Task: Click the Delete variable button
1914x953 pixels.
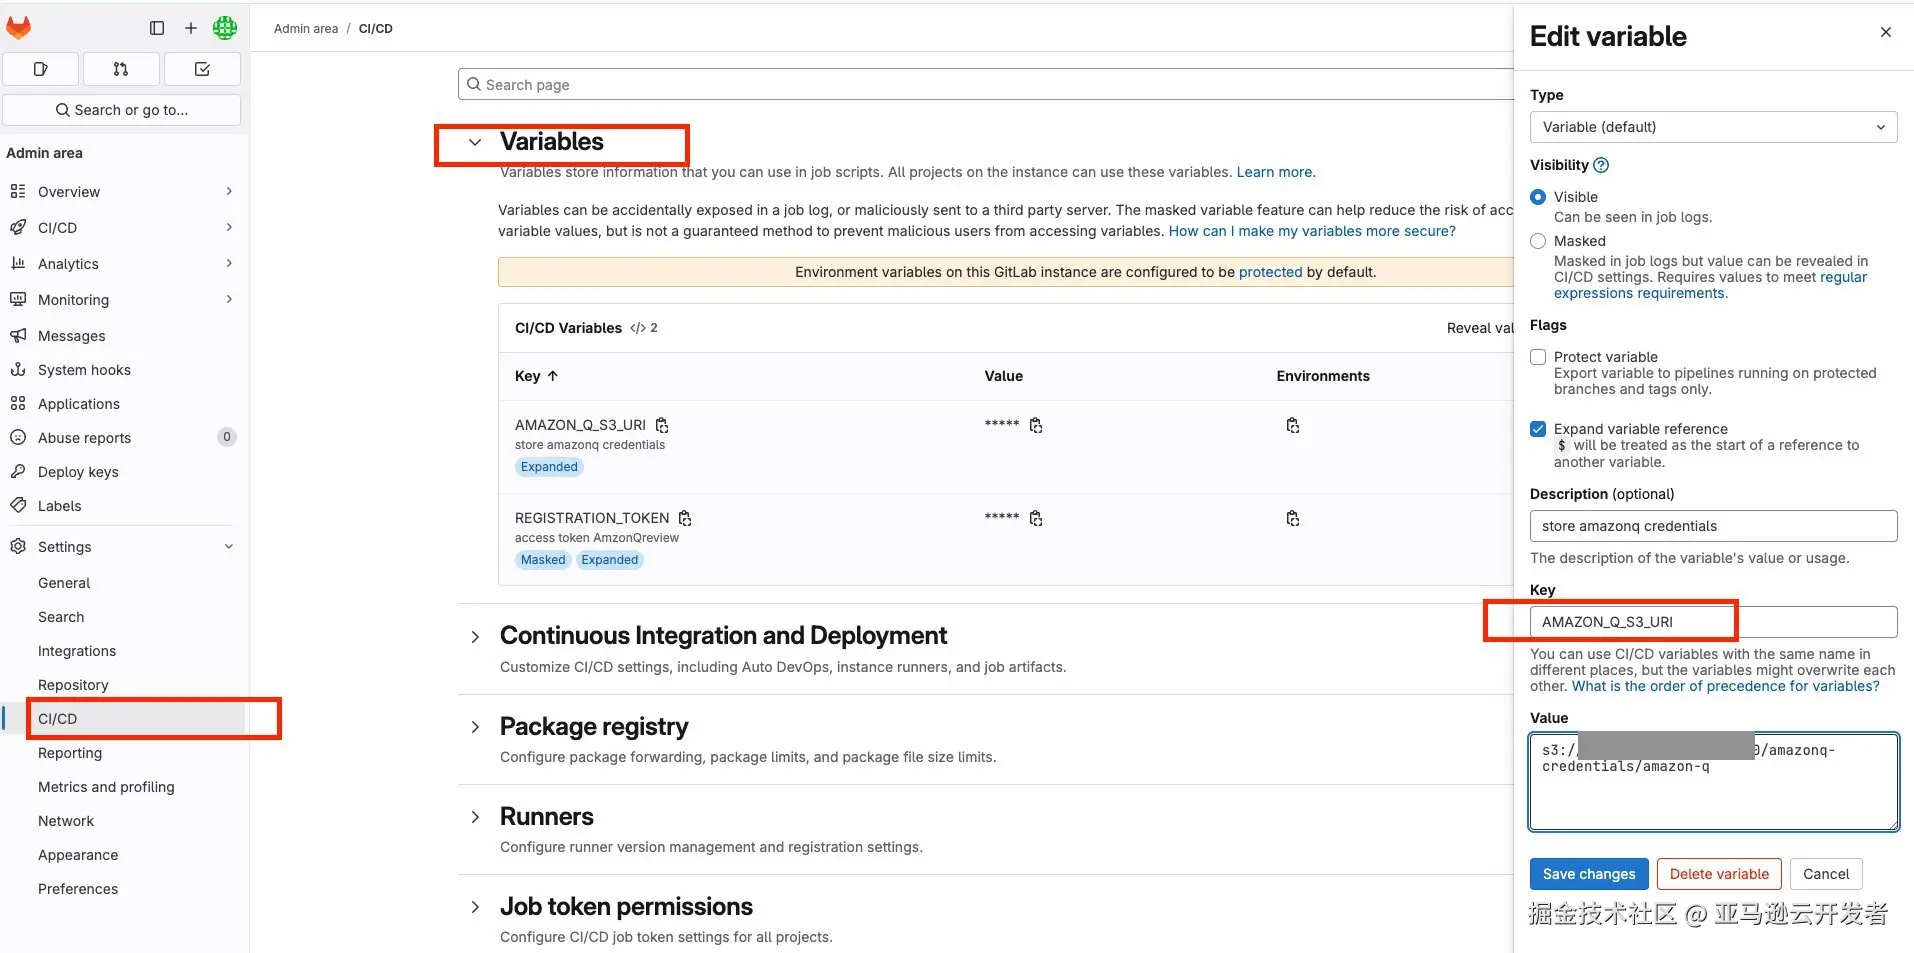Action: coord(1718,874)
